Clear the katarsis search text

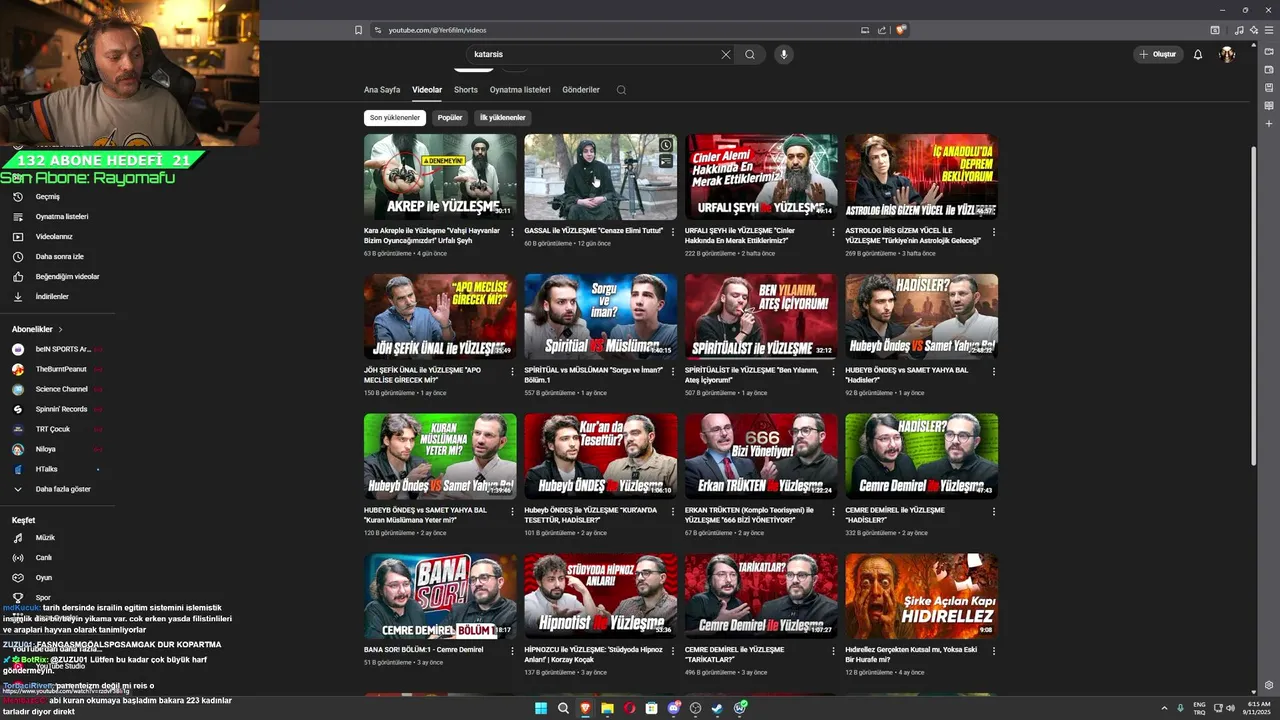726,55
